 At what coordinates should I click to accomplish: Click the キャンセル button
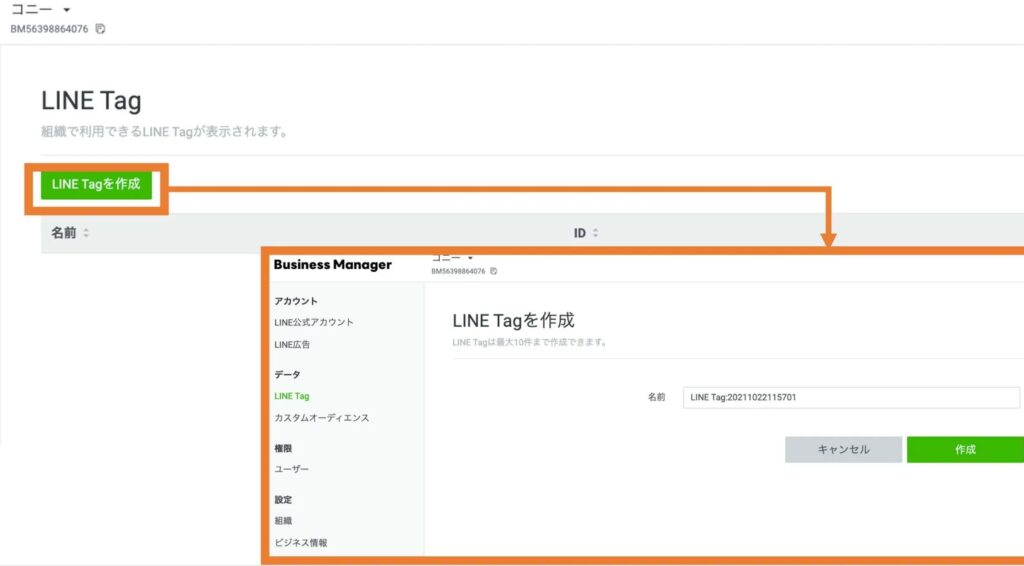843,450
